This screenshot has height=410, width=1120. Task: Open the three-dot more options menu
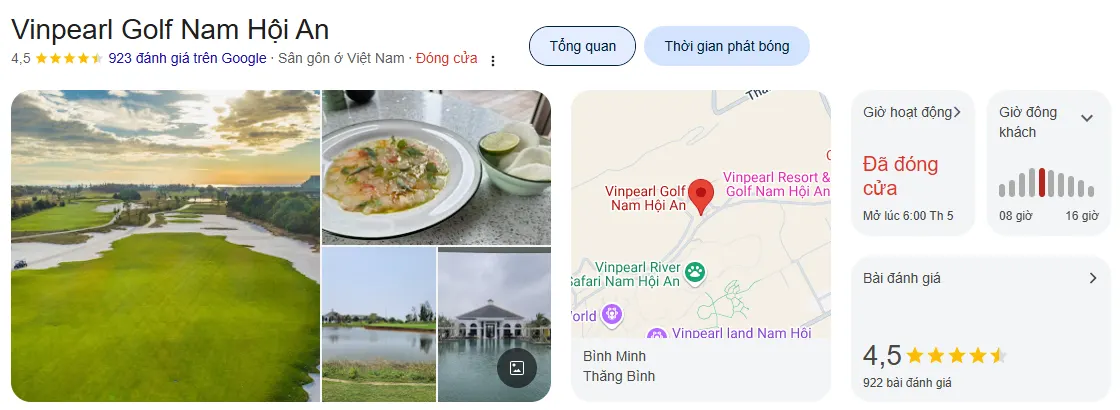(x=492, y=61)
